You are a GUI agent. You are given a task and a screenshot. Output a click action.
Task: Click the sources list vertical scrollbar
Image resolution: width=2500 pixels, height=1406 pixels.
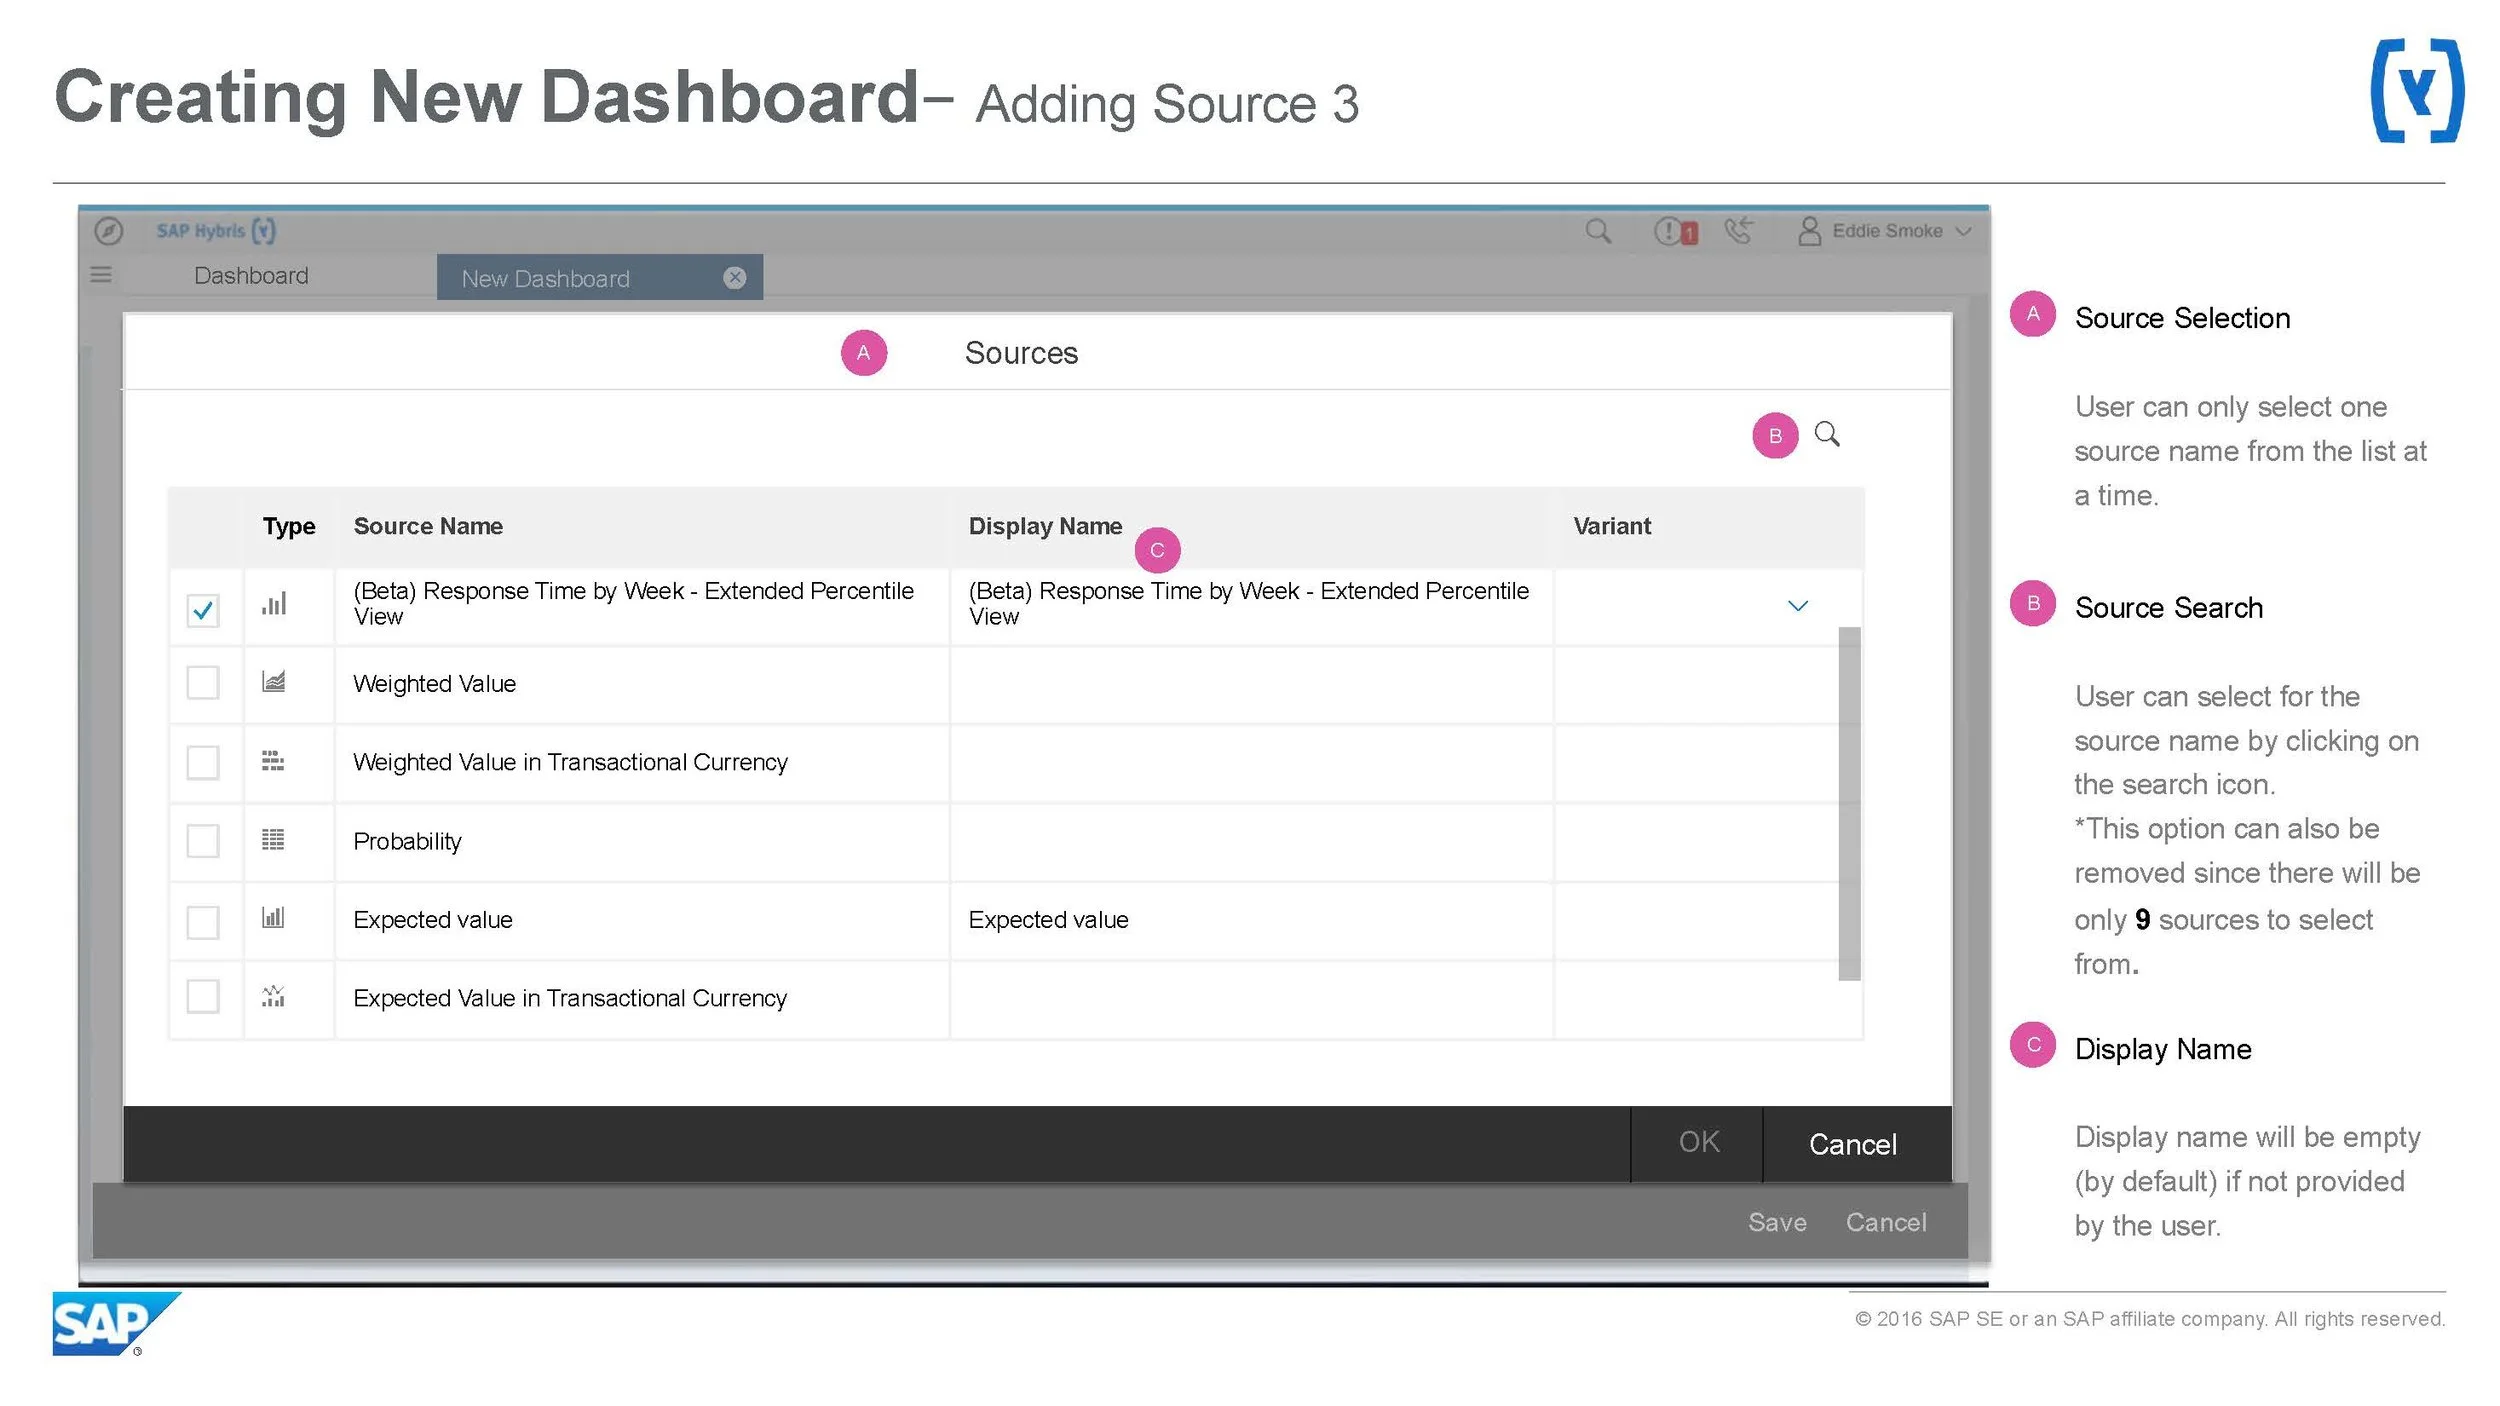tap(1849, 803)
